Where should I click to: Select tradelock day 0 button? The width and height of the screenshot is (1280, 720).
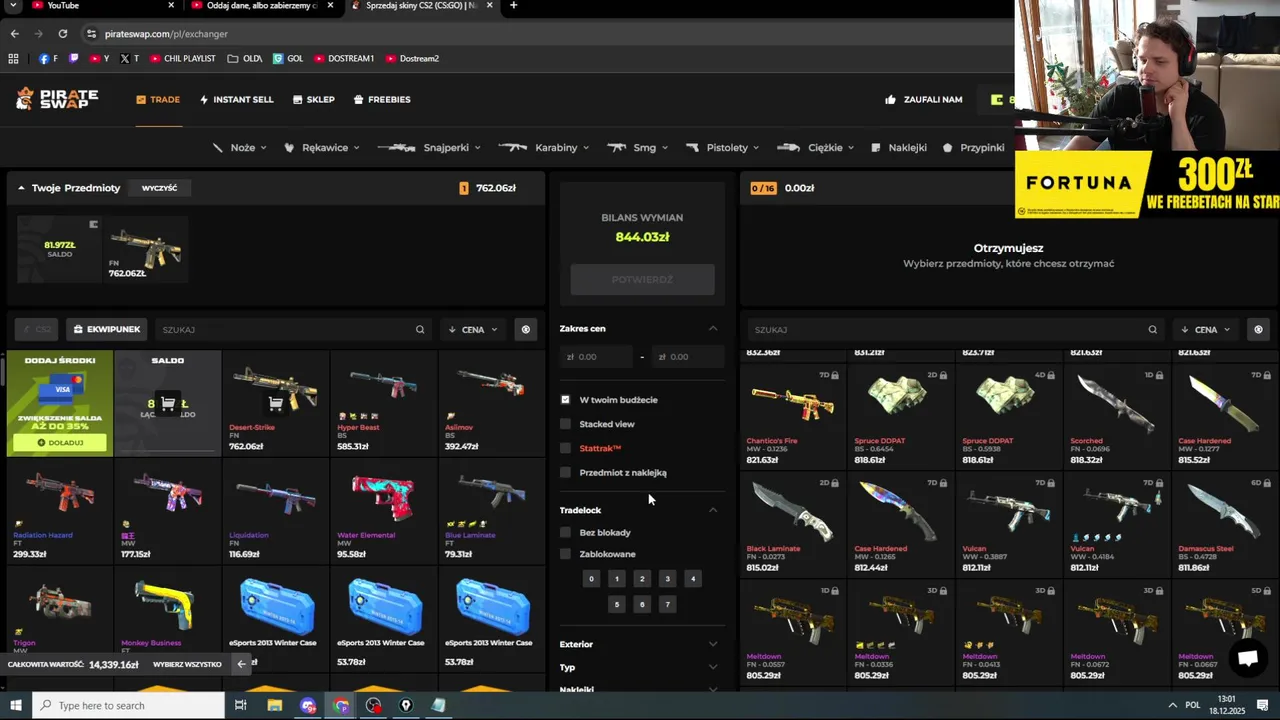[591, 579]
